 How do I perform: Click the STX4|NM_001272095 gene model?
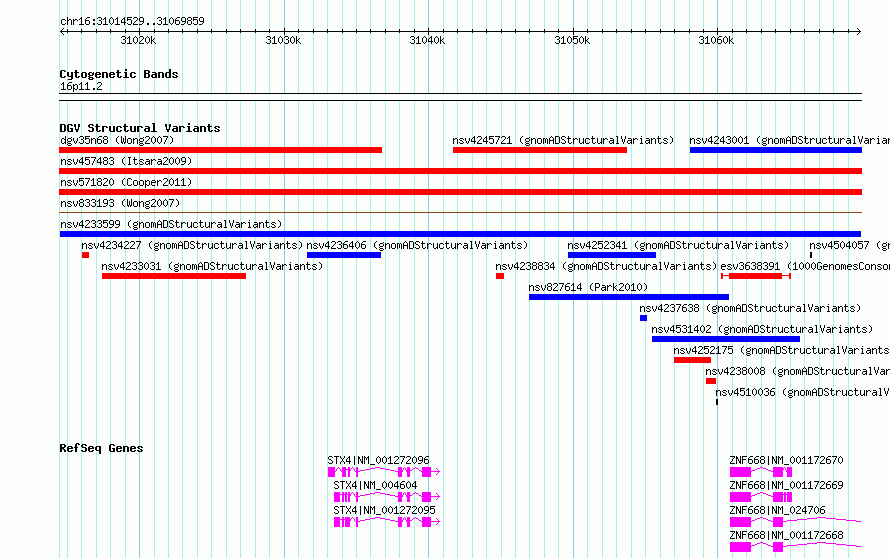(387, 522)
